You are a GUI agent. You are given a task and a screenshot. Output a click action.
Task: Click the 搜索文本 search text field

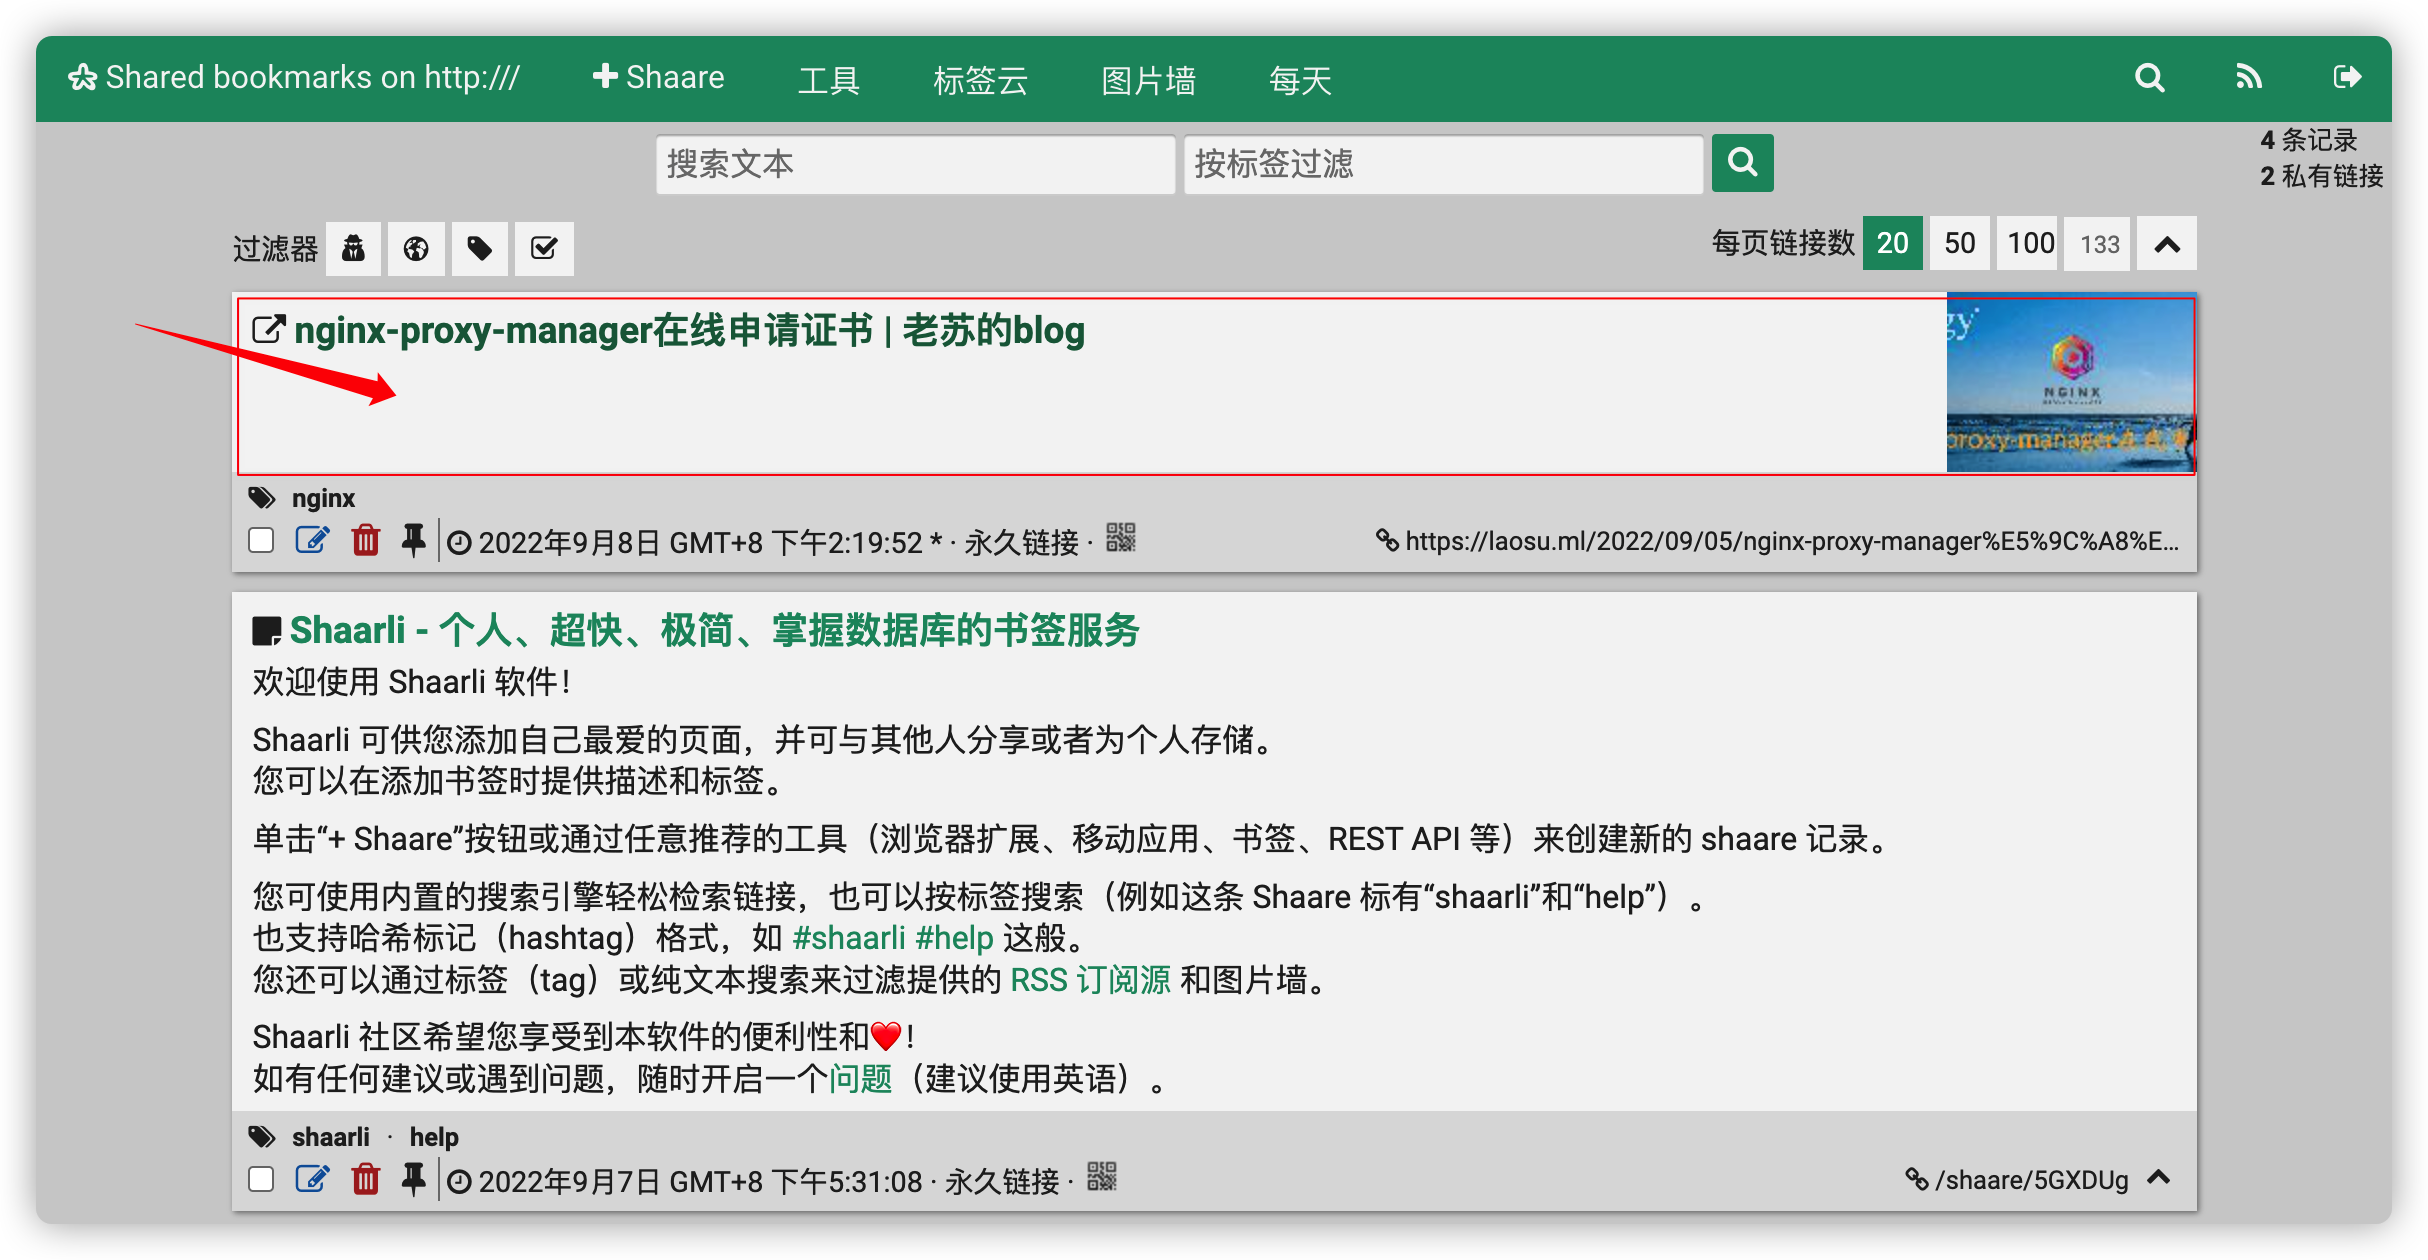pos(915,164)
